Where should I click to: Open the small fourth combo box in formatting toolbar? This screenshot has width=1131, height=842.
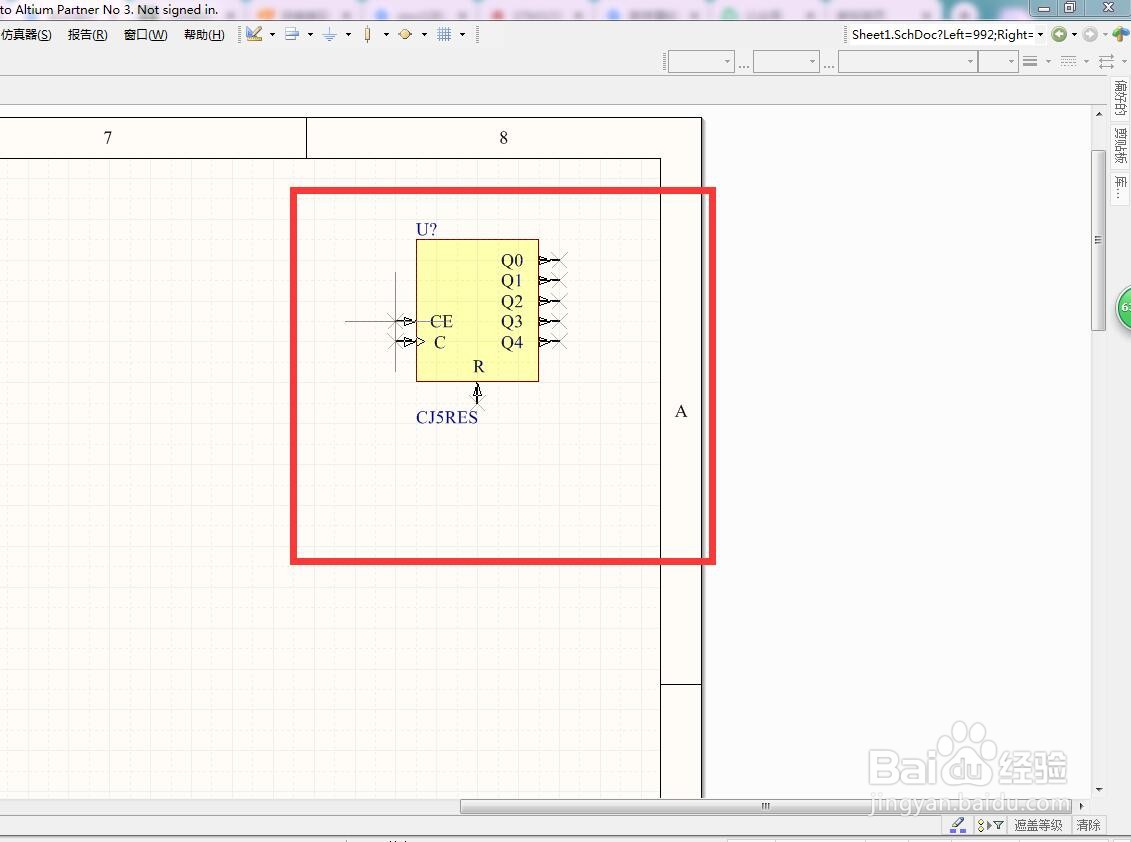point(998,62)
